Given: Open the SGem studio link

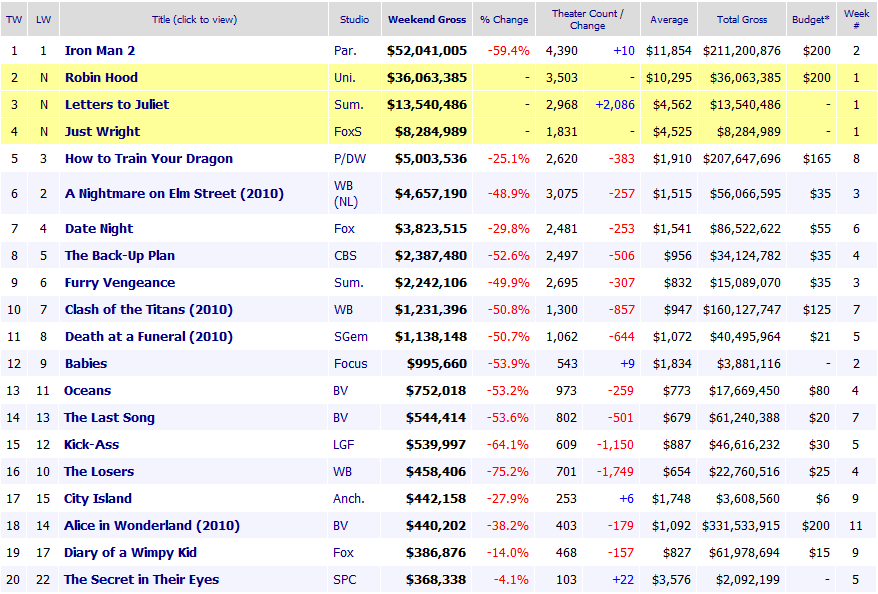Looking at the screenshot, I should (351, 336).
